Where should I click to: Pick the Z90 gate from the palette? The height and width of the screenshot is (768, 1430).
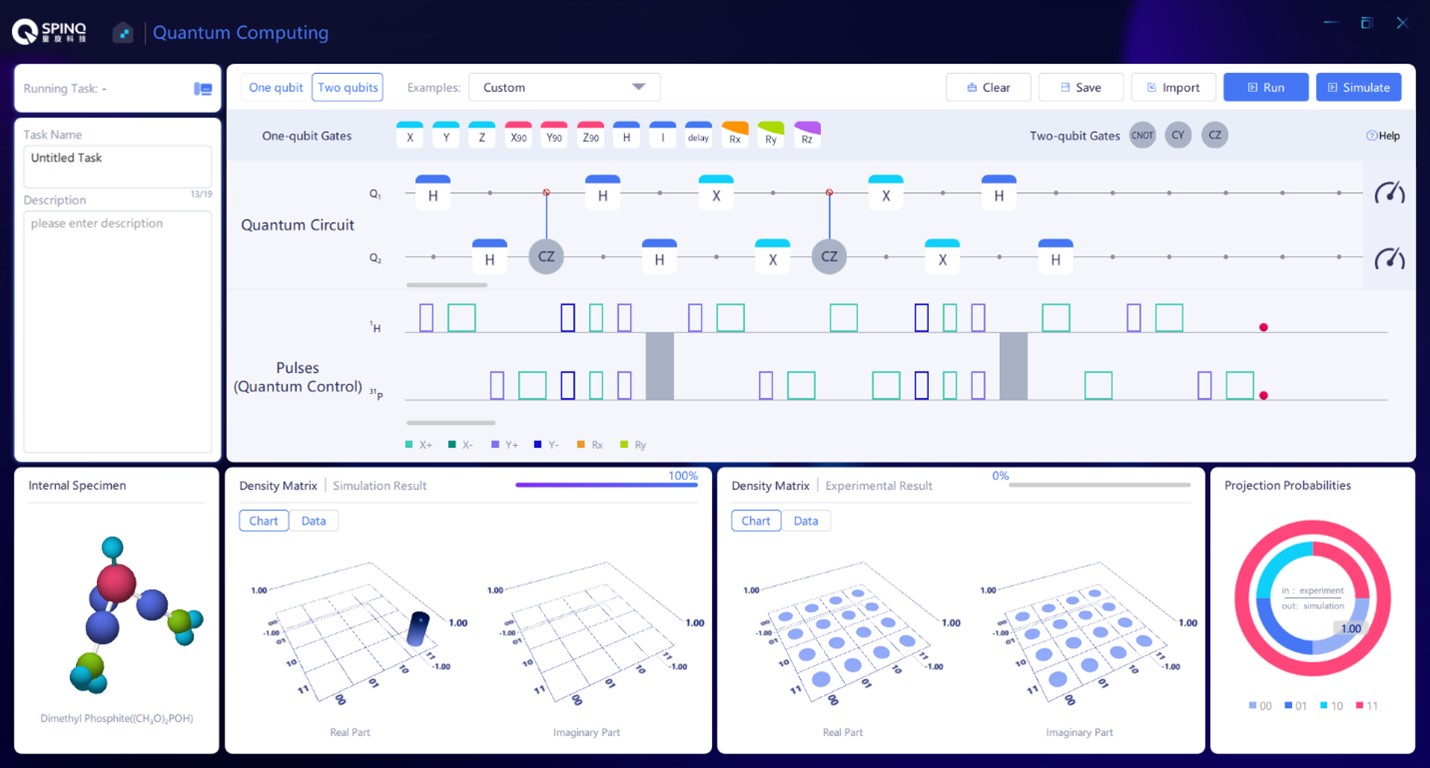coord(590,135)
